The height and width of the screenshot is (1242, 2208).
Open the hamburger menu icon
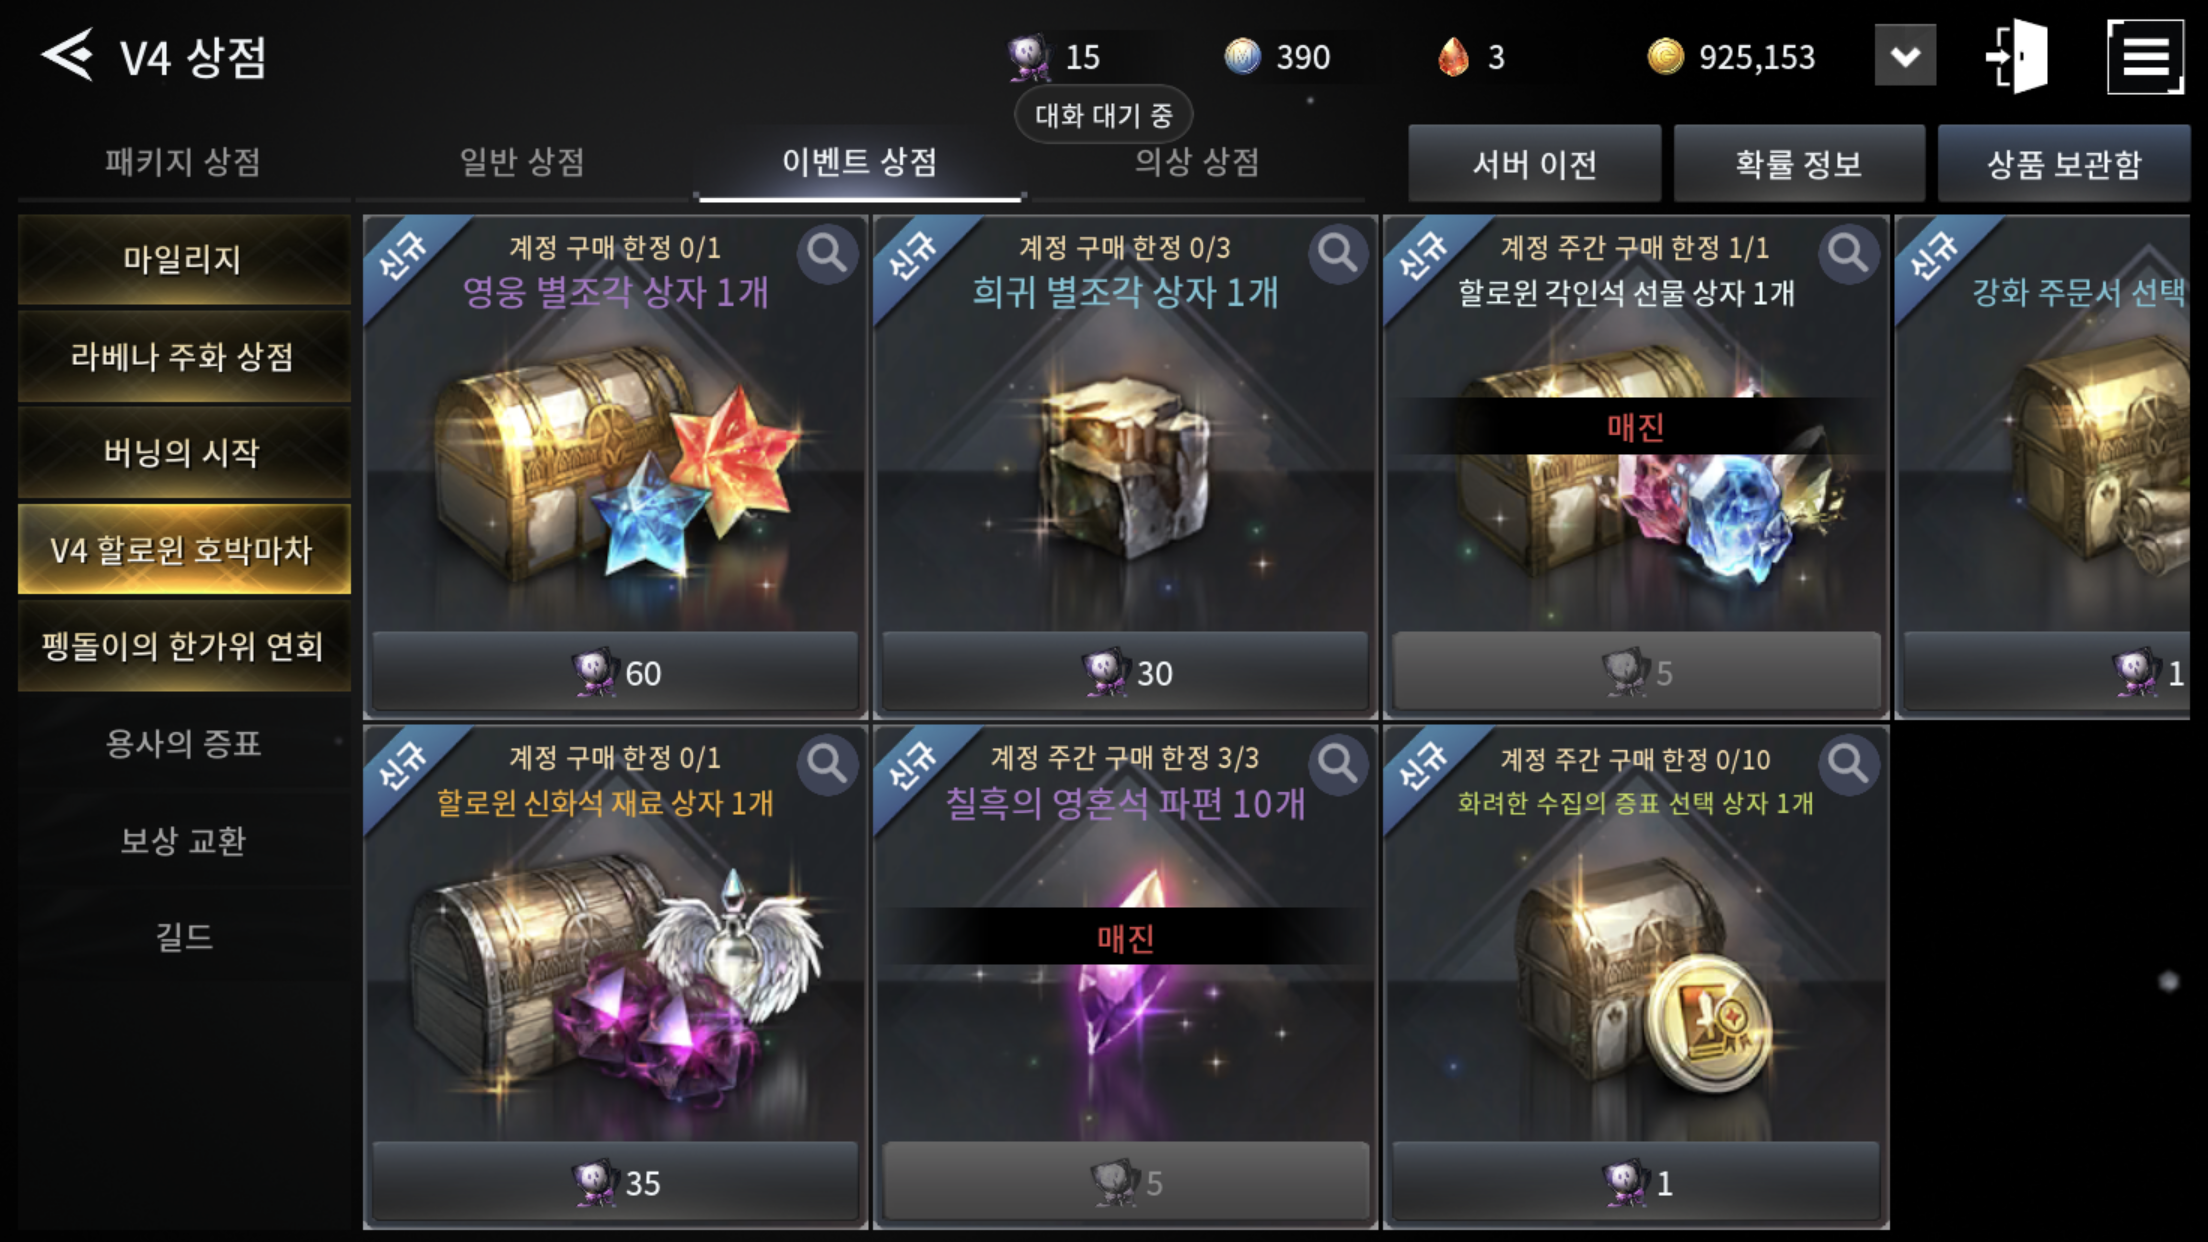[2145, 56]
